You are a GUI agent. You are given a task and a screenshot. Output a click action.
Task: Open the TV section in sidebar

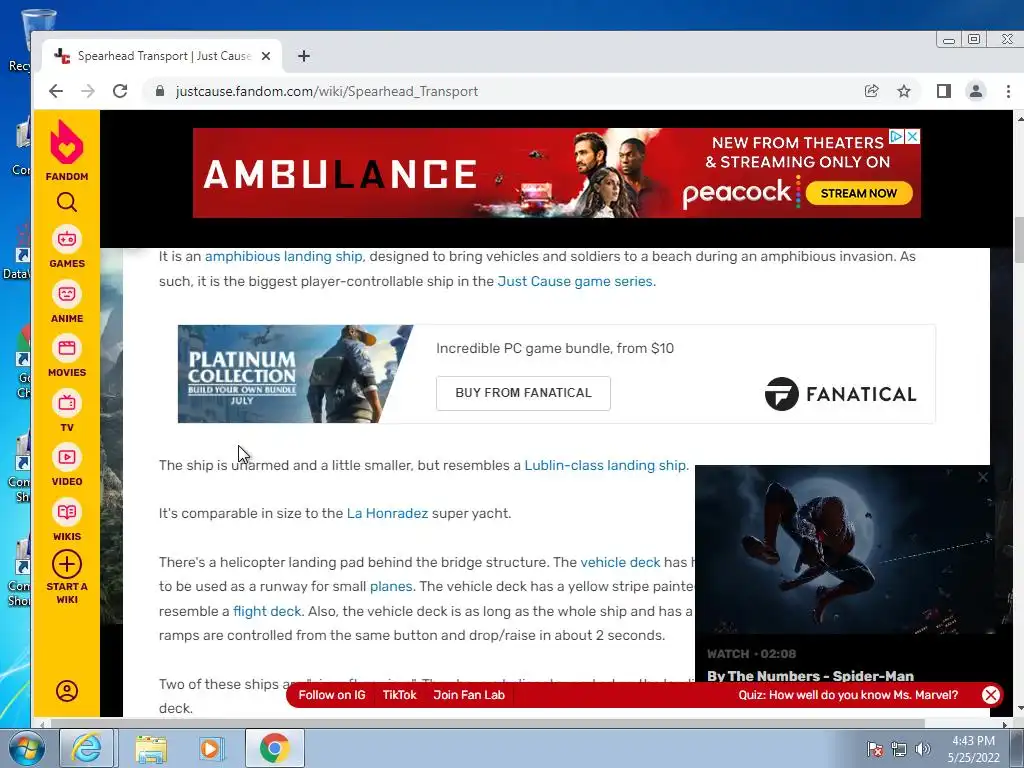(x=67, y=411)
